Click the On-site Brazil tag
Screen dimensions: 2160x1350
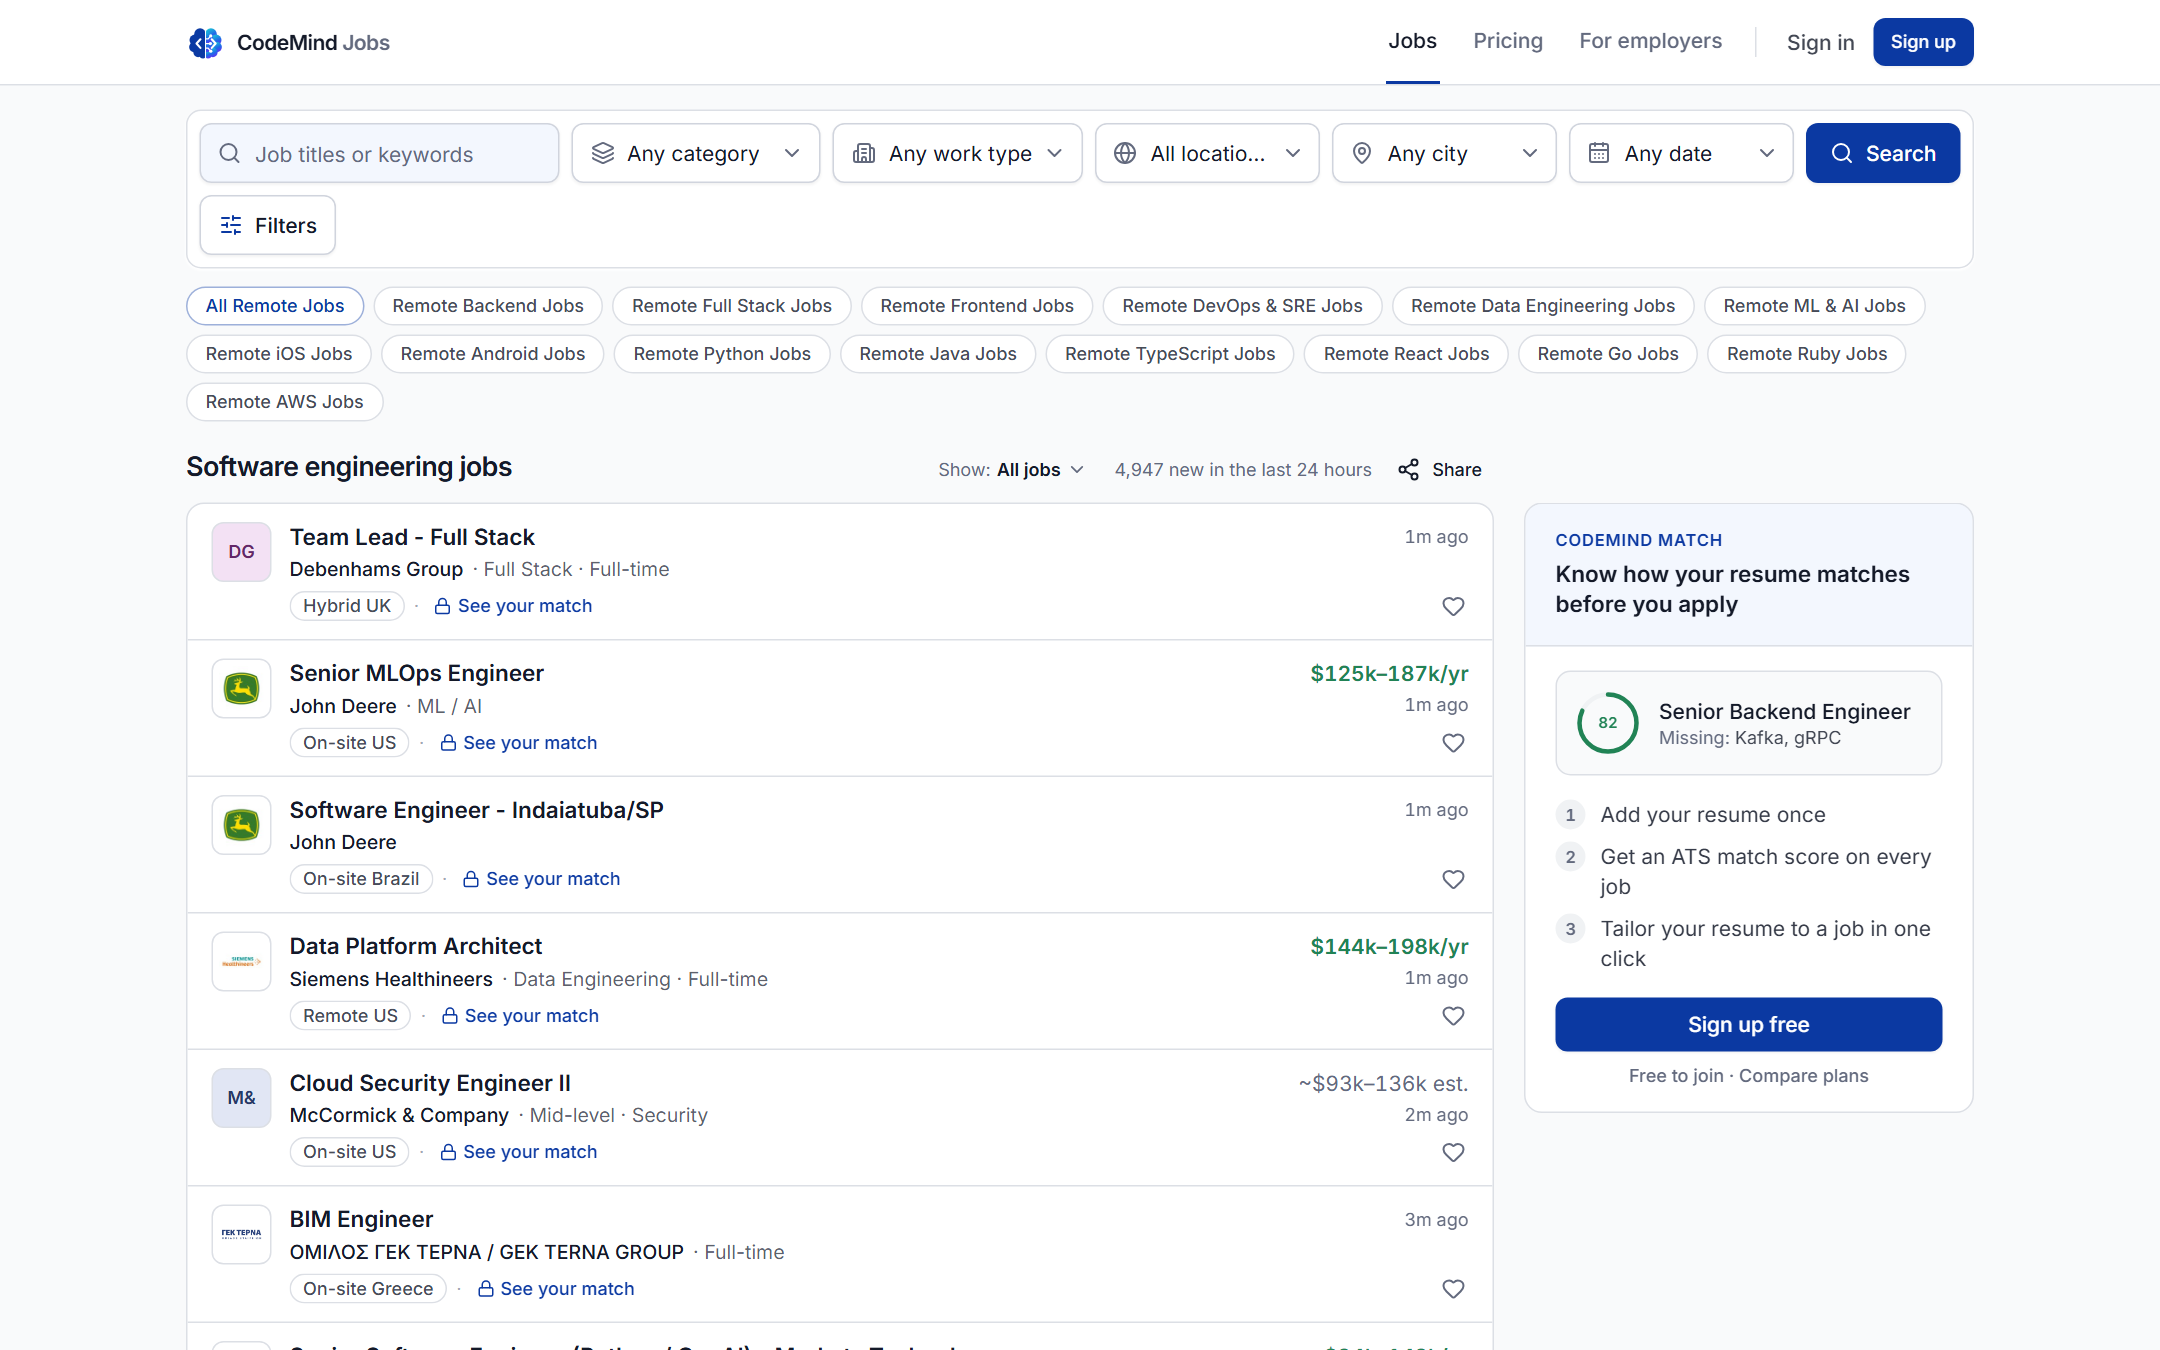point(361,879)
